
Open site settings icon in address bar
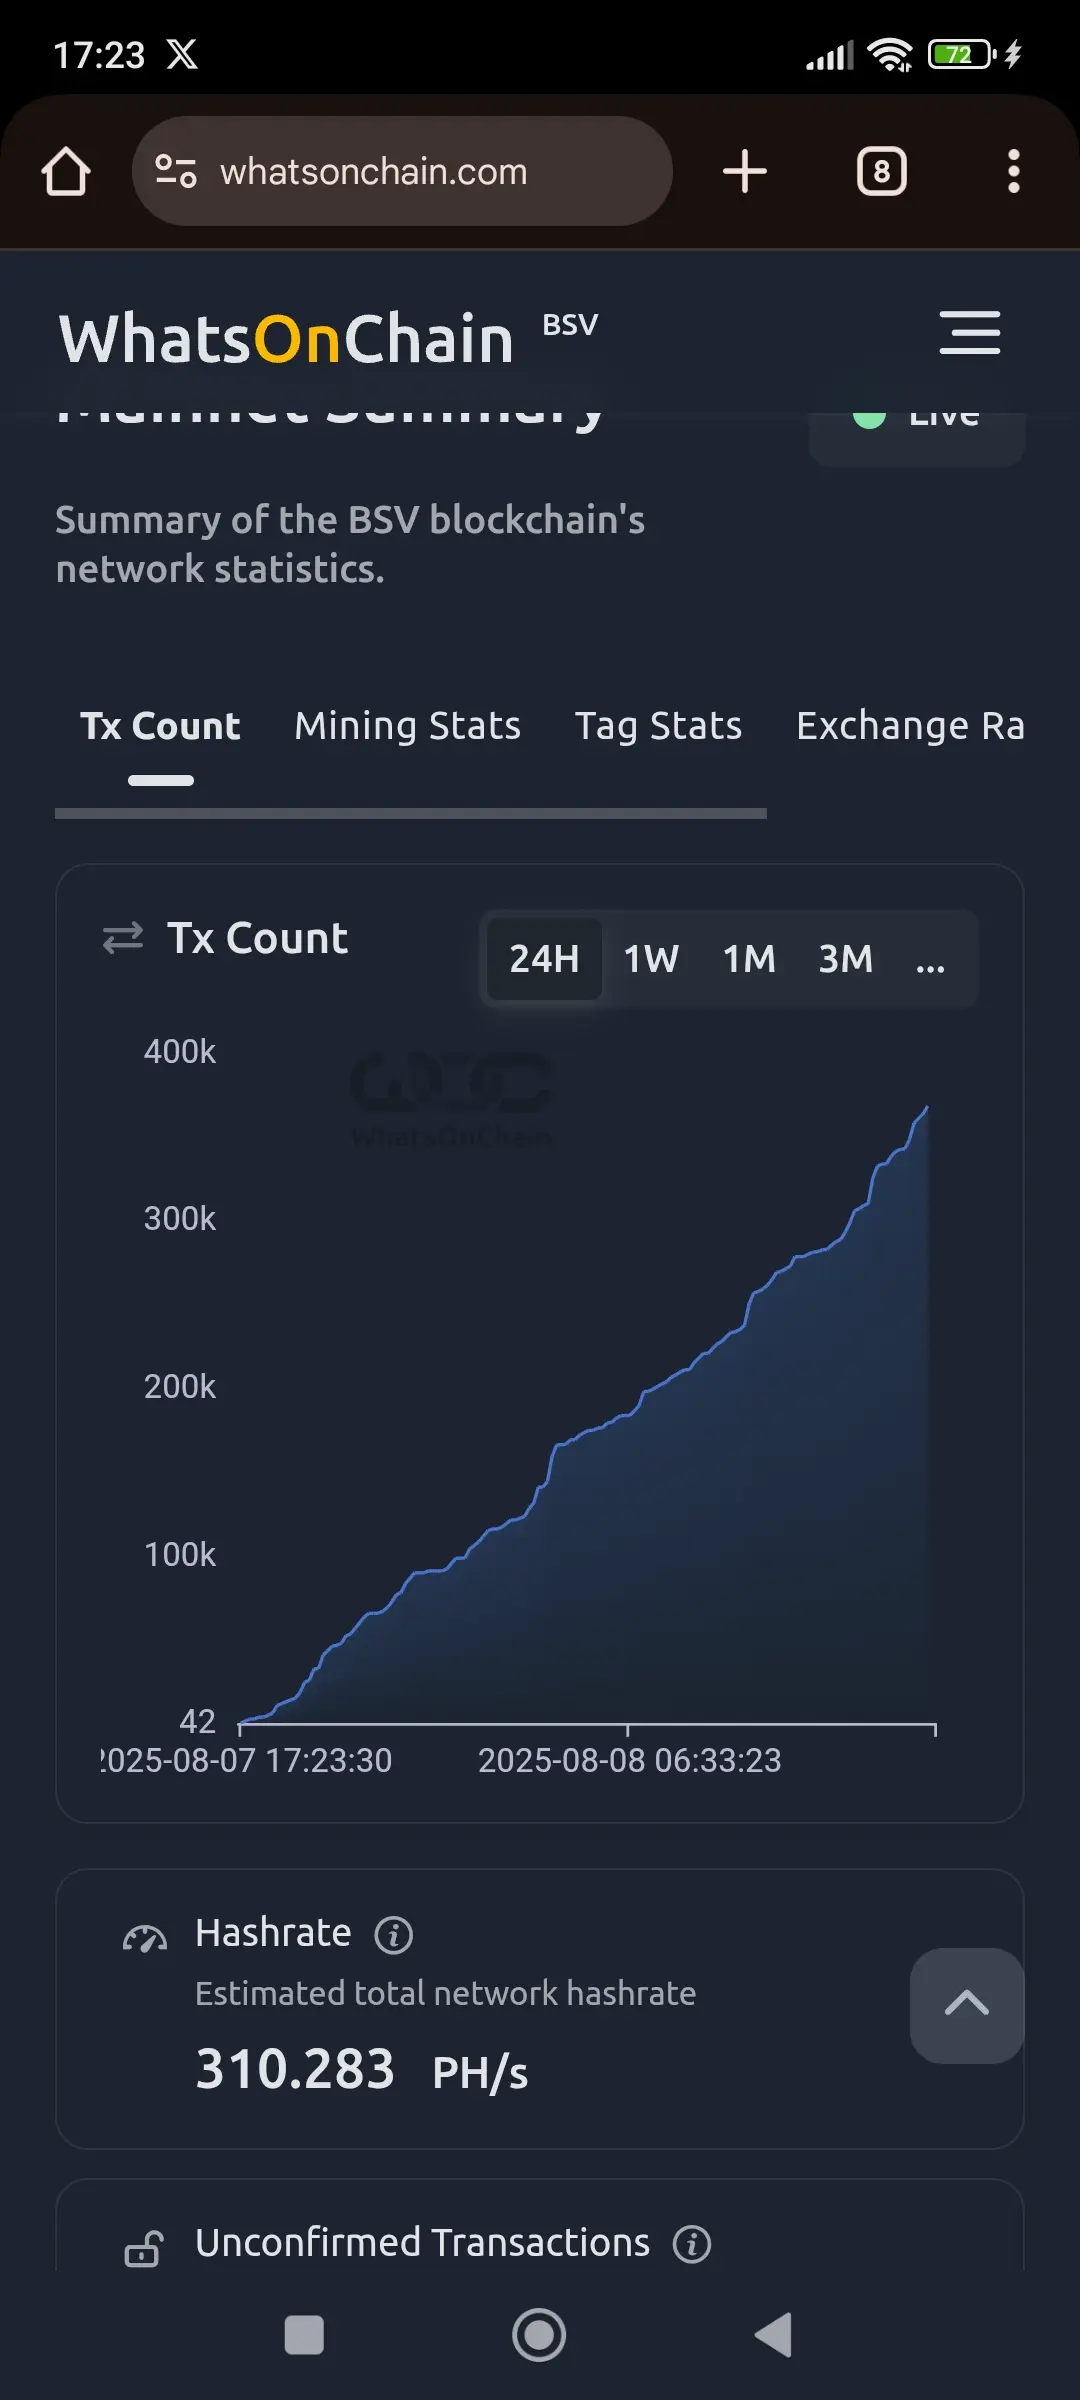175,171
